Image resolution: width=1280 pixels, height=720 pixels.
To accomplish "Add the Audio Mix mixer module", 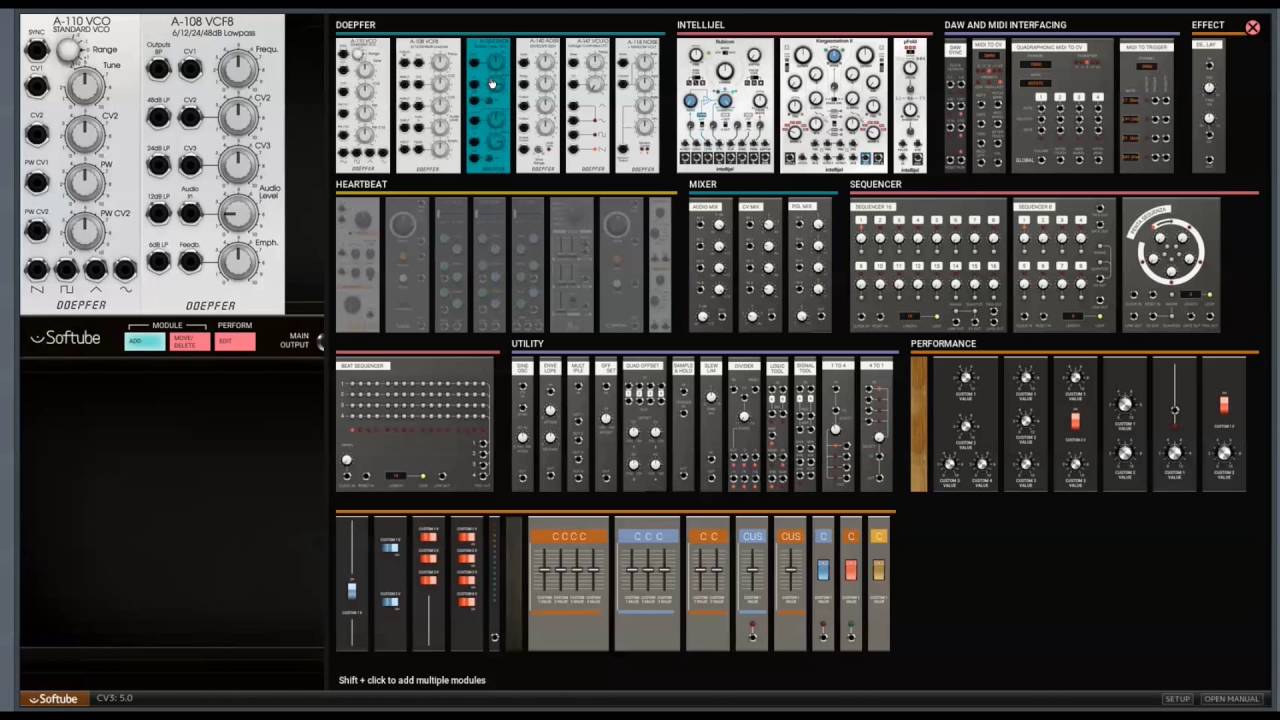I will [711, 265].
